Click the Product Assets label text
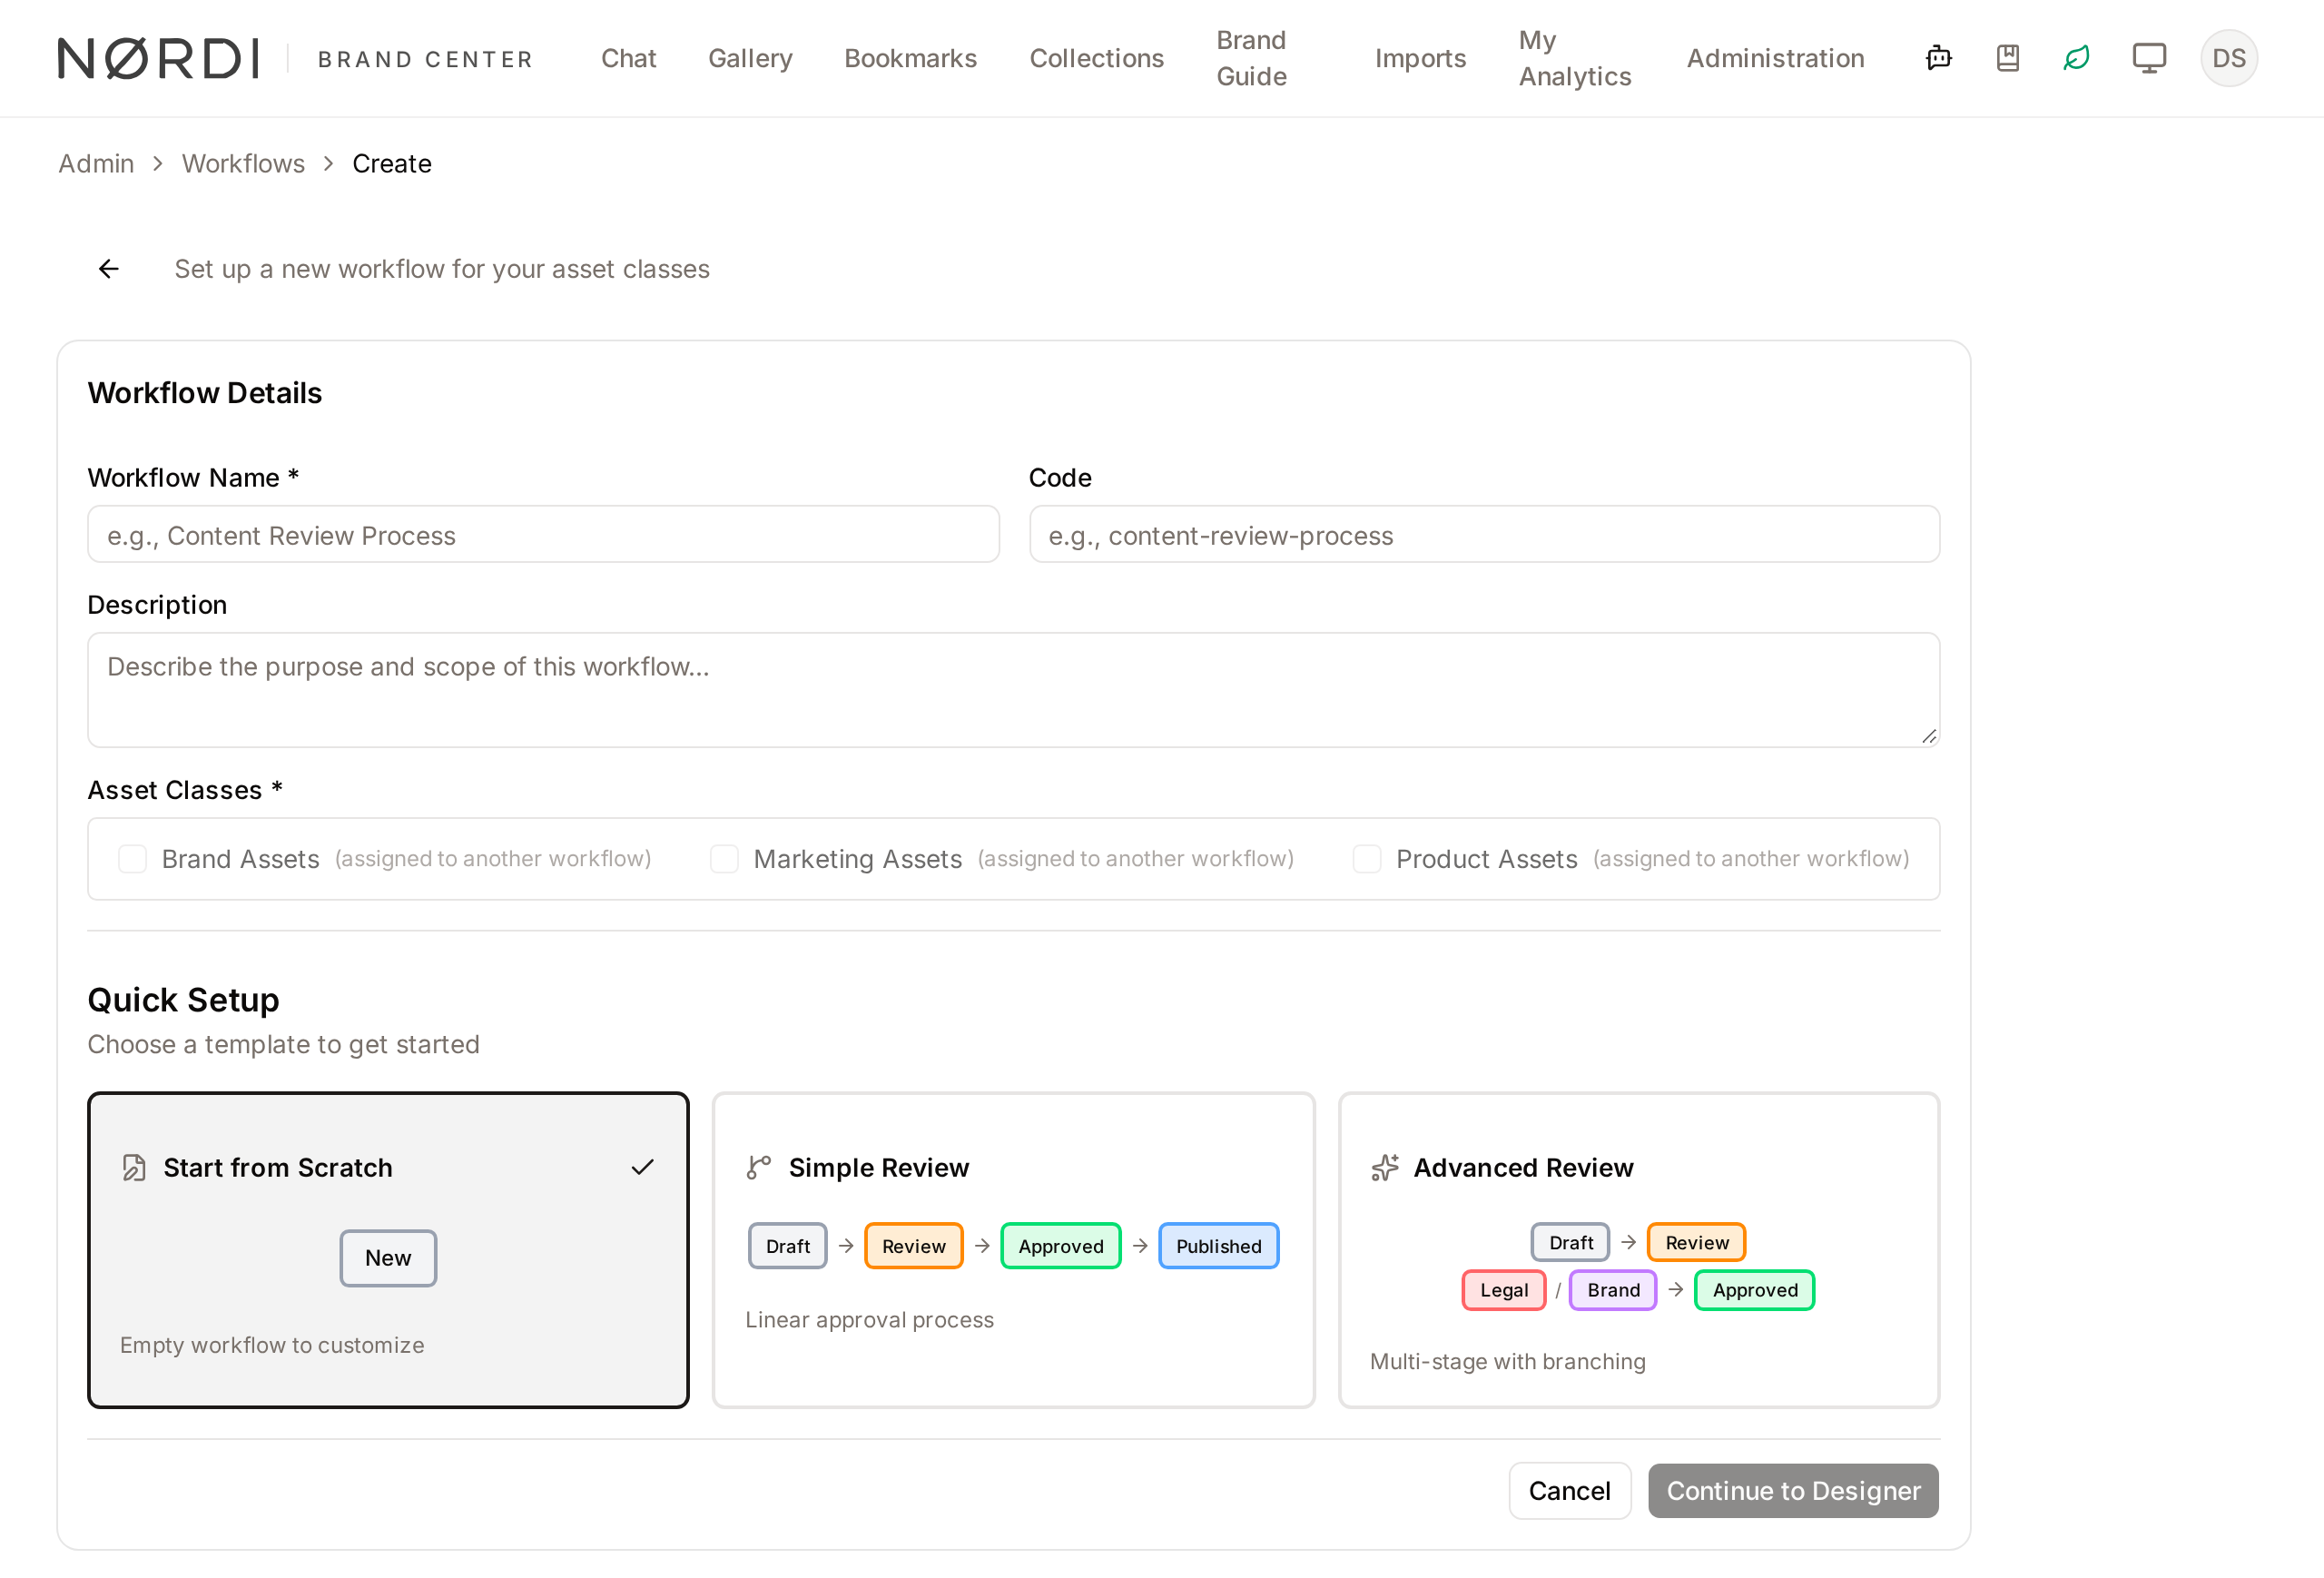Image resolution: width=2324 pixels, height=1578 pixels. point(1486,859)
